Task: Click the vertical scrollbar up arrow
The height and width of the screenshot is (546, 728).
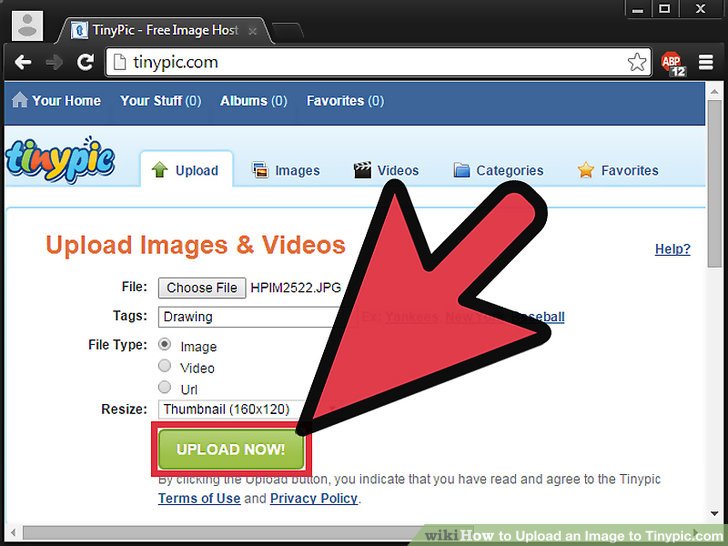Action: 715,91
